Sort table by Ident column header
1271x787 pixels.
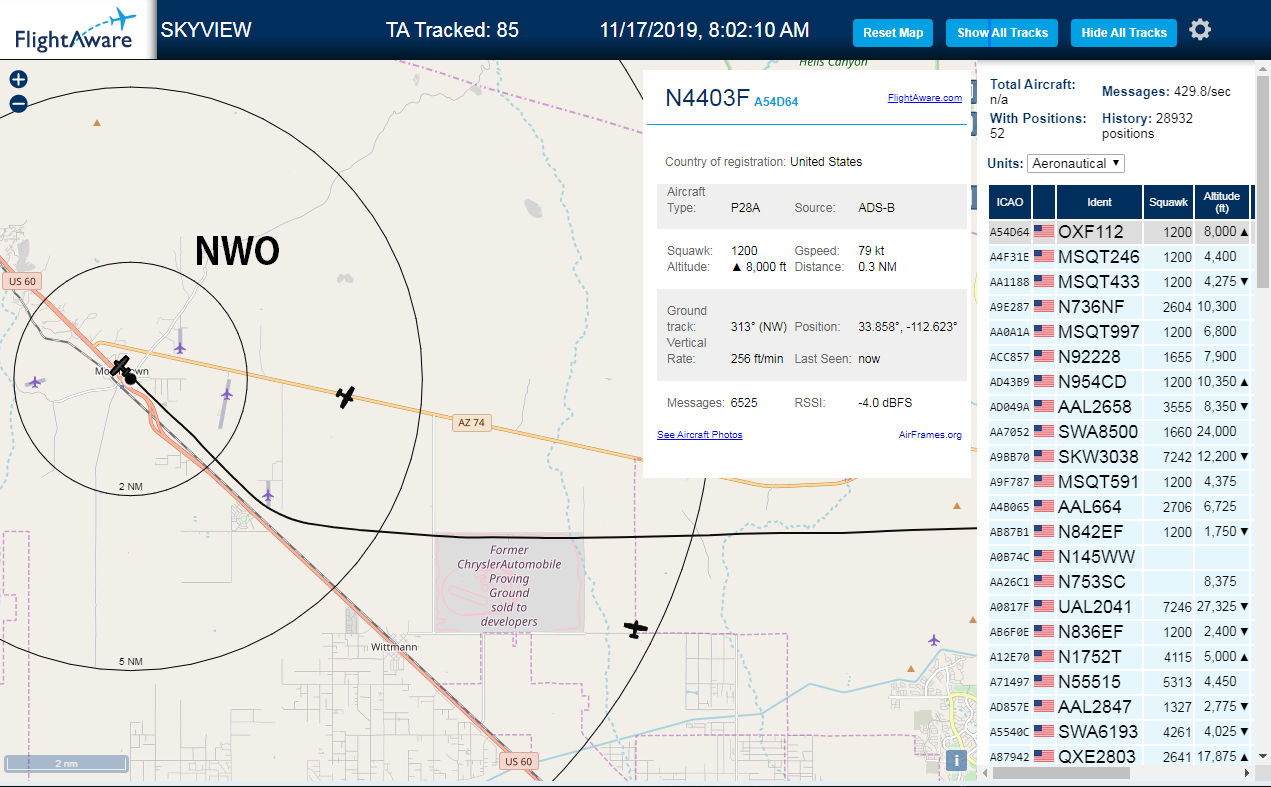1099,202
